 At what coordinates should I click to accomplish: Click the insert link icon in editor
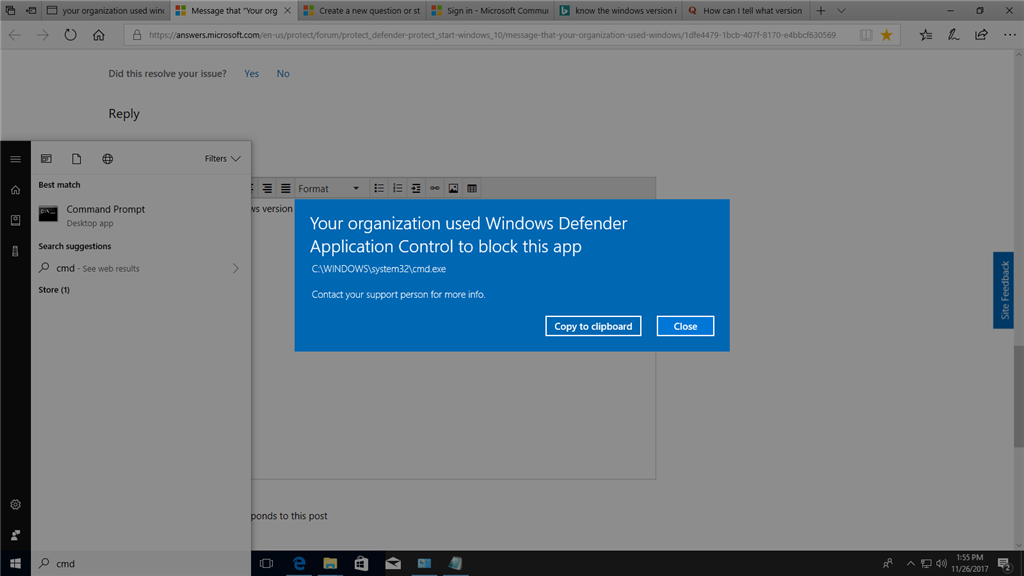tap(434, 188)
